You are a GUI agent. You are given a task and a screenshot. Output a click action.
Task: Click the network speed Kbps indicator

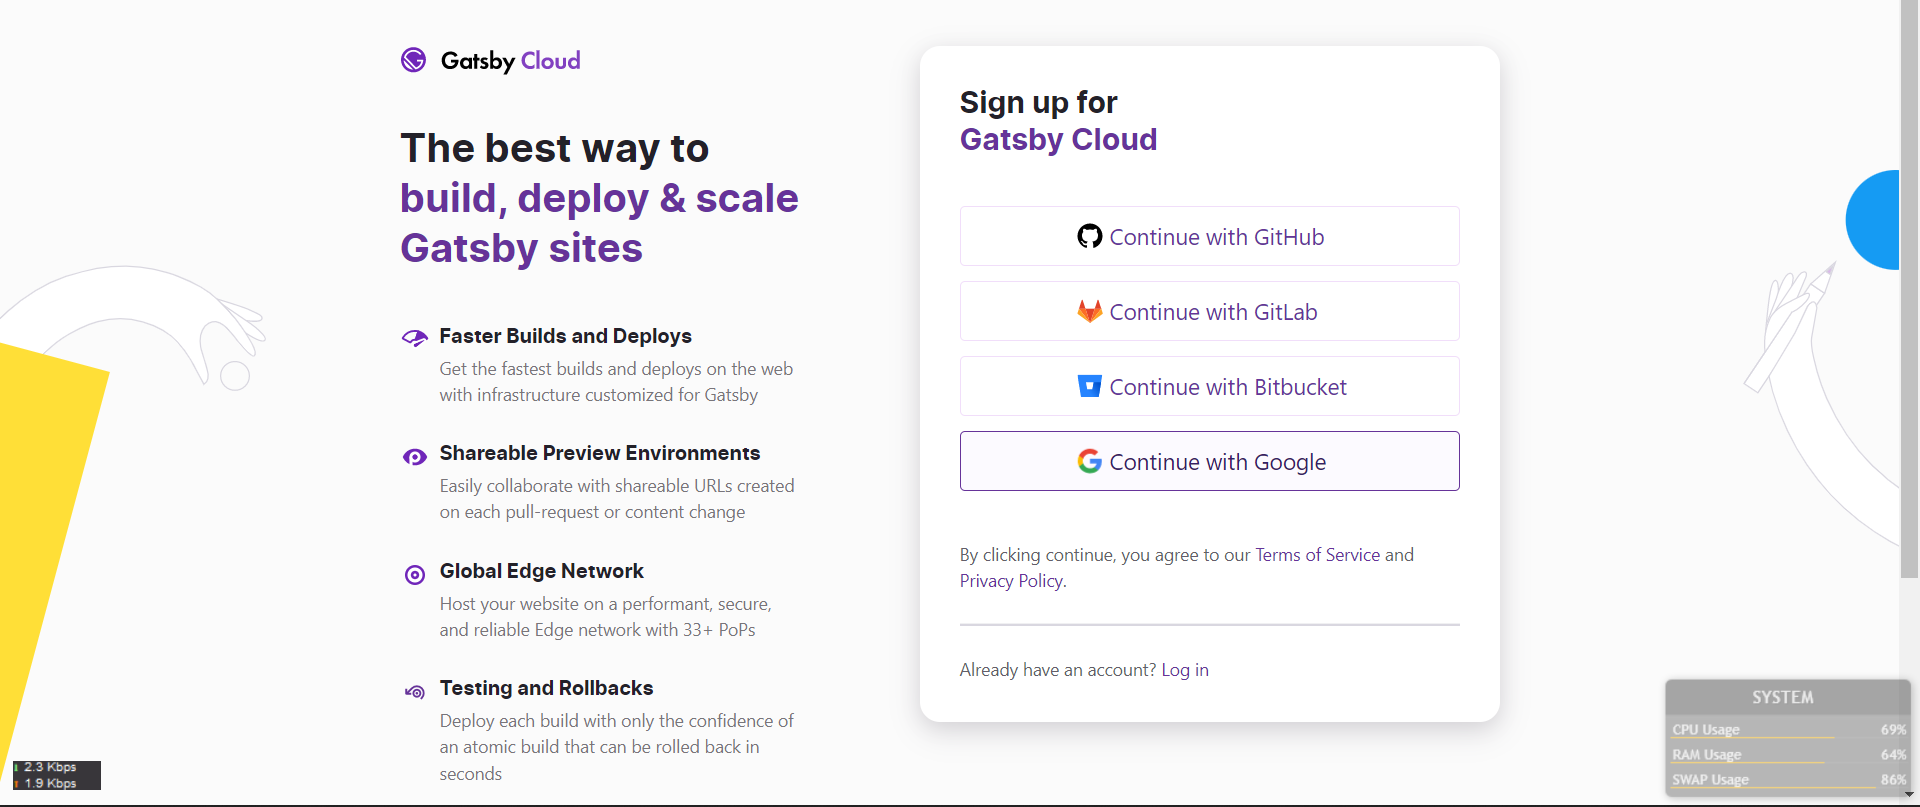pyautogui.click(x=56, y=775)
